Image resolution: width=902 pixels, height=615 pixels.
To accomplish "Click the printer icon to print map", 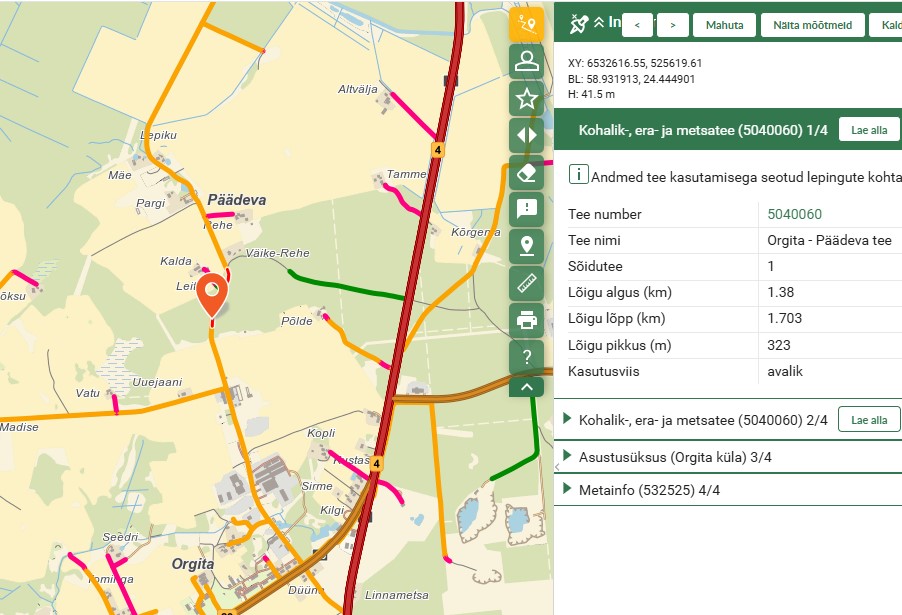I will tap(526, 321).
